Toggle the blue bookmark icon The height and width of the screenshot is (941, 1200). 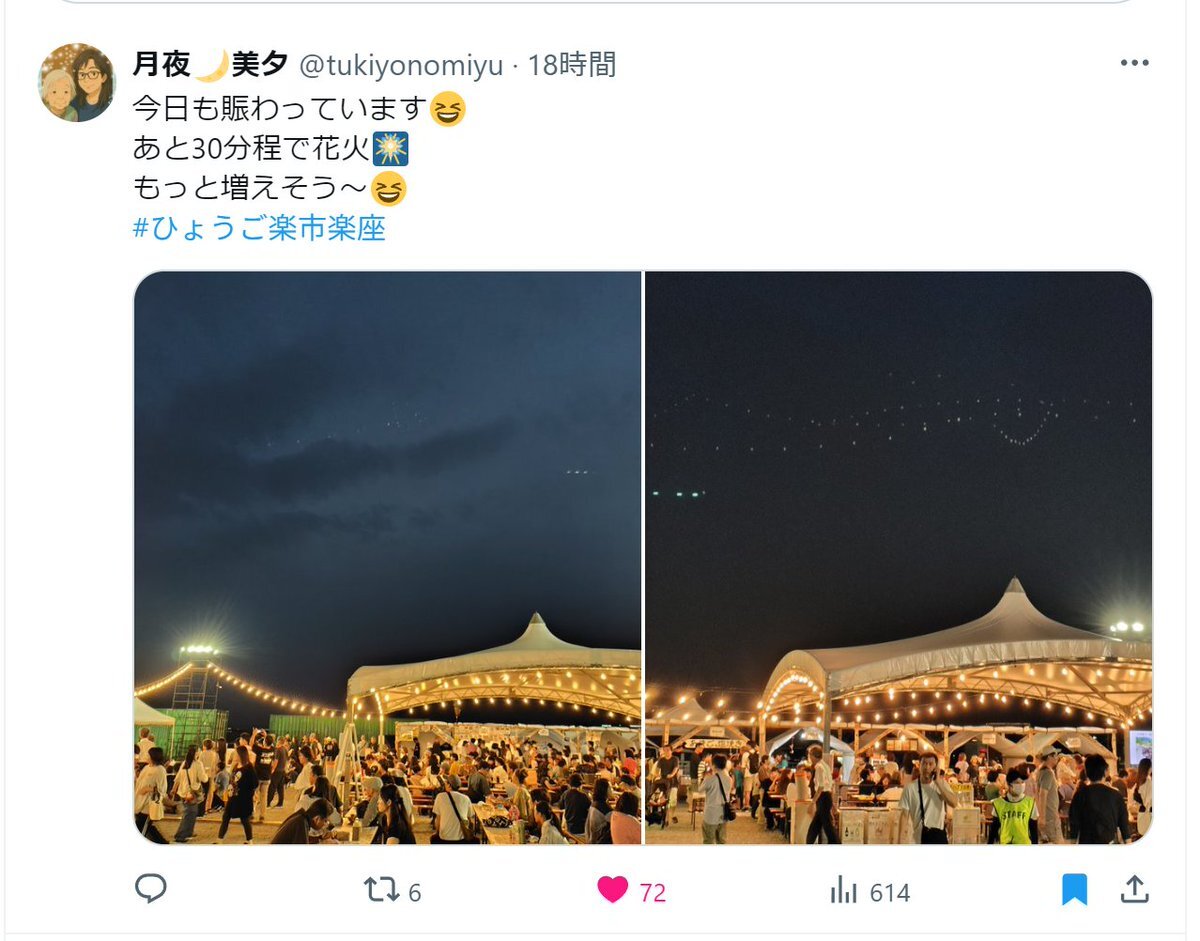click(1075, 890)
